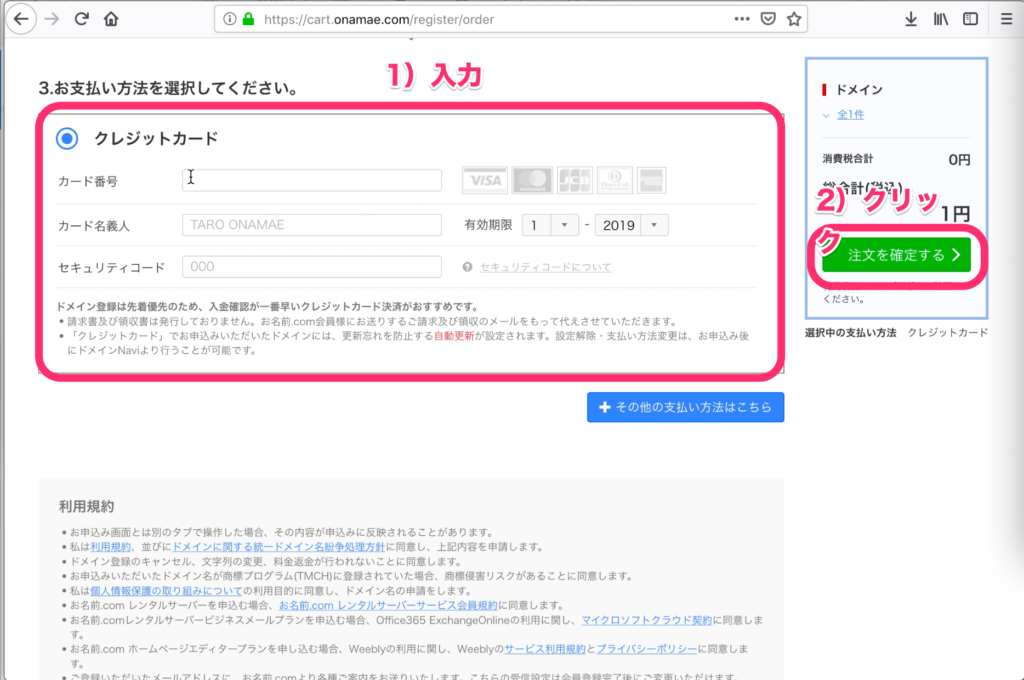The width and height of the screenshot is (1024, 680).
Task: Open Firefox downloads via the arrow icon
Action: [911, 18]
